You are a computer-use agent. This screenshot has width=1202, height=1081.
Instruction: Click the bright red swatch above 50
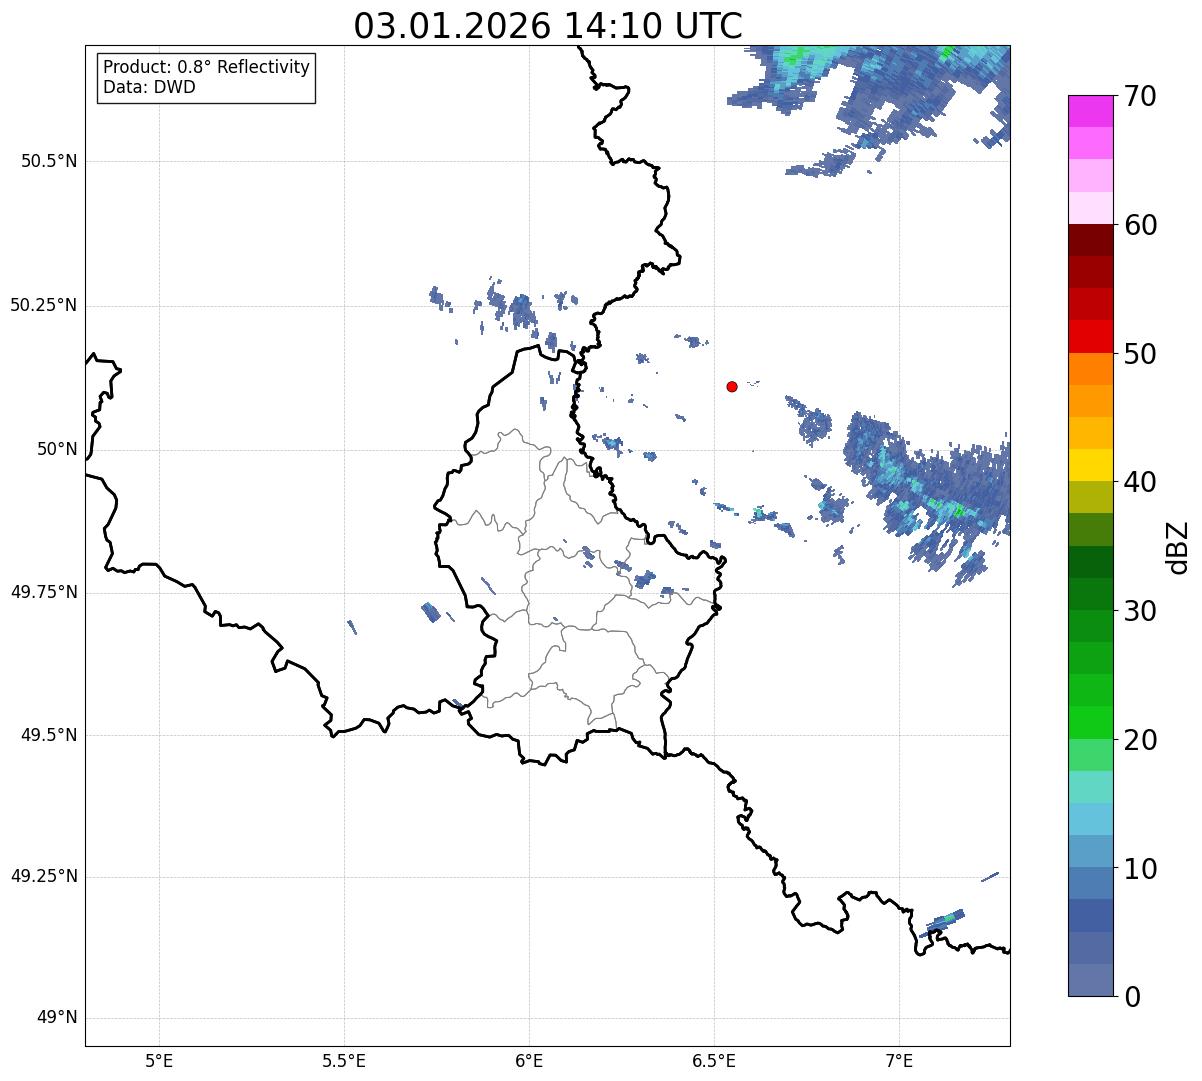tap(1091, 337)
